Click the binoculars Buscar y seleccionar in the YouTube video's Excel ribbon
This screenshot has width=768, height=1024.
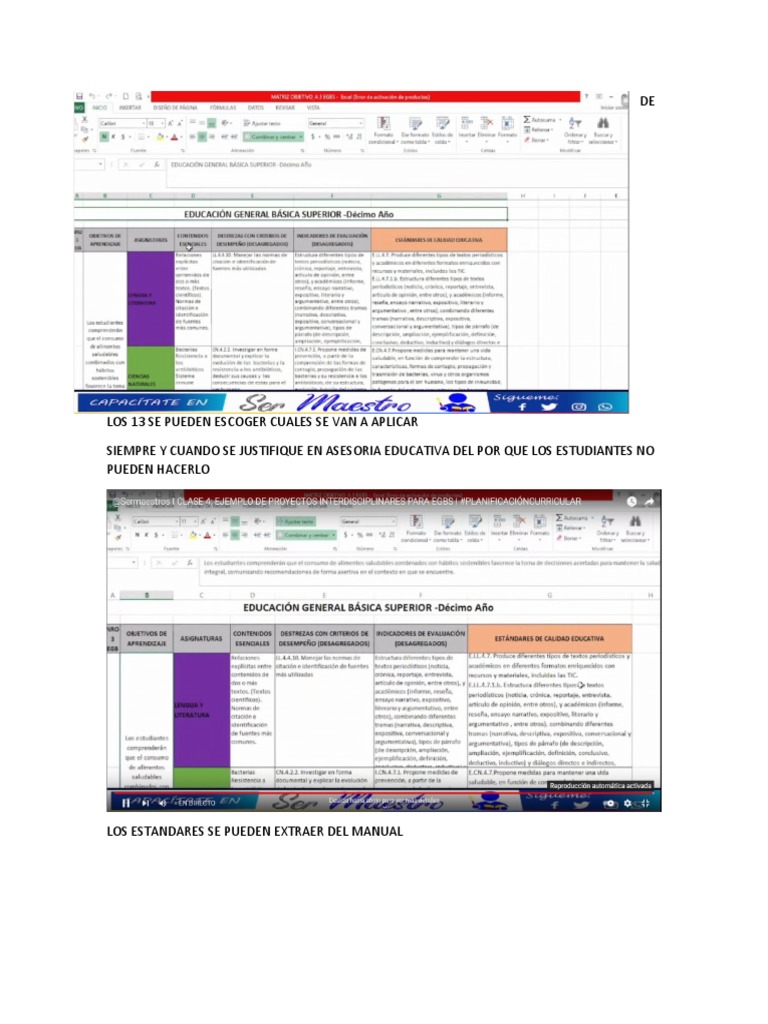click(634, 529)
